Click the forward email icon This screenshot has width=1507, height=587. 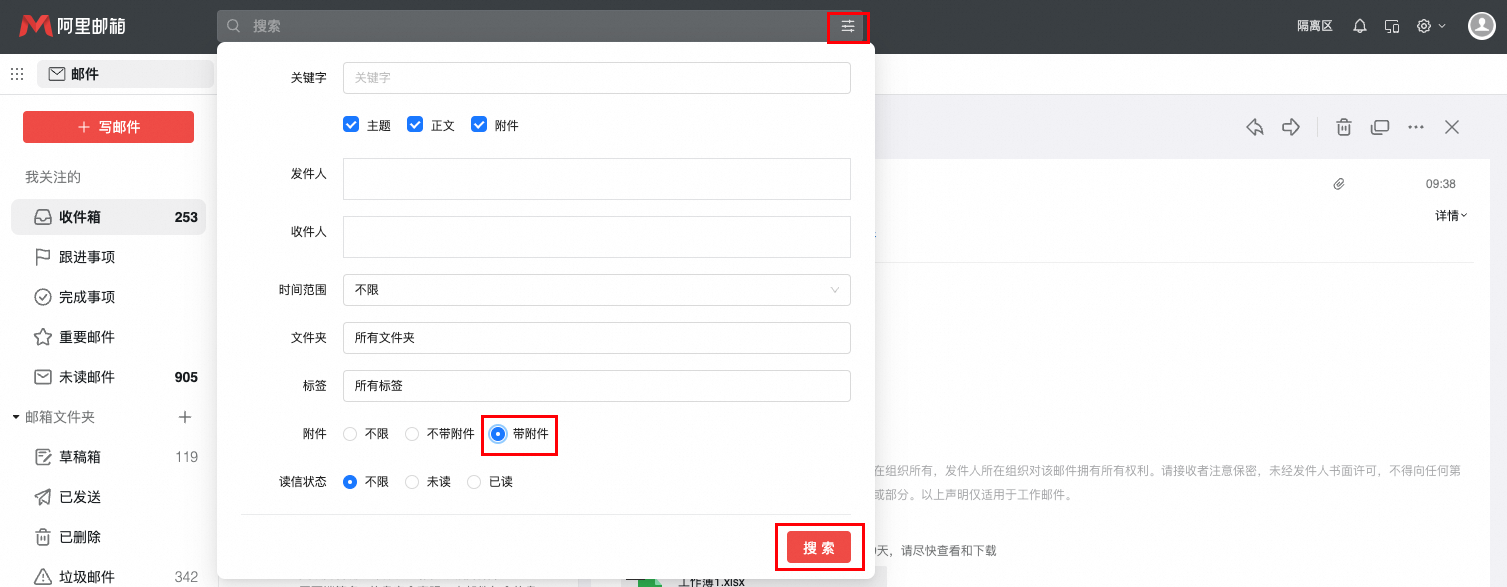[x=1291, y=127]
